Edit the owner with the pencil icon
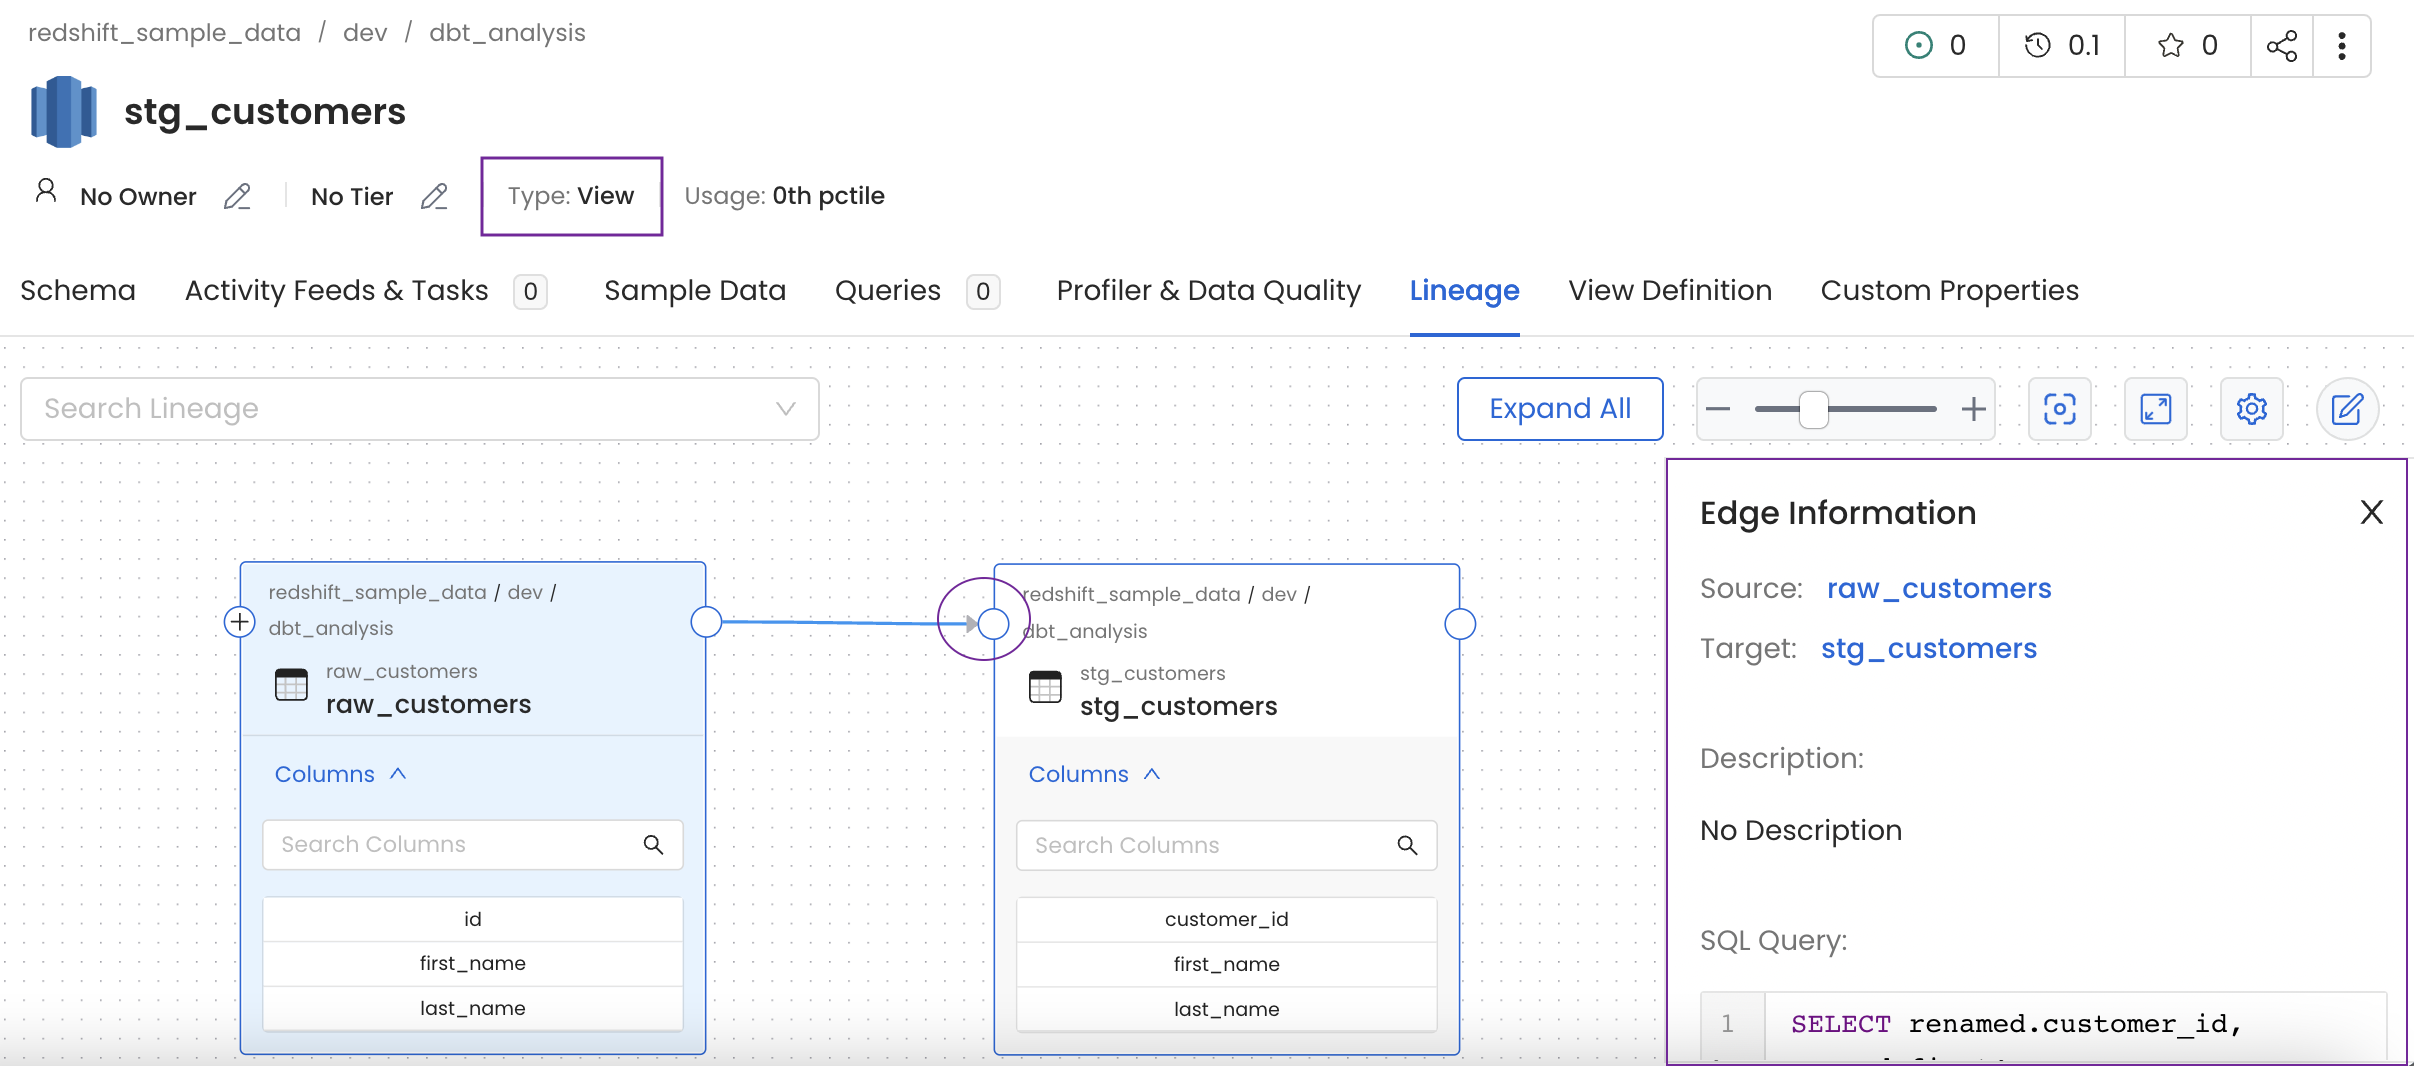2414x1066 pixels. (238, 196)
